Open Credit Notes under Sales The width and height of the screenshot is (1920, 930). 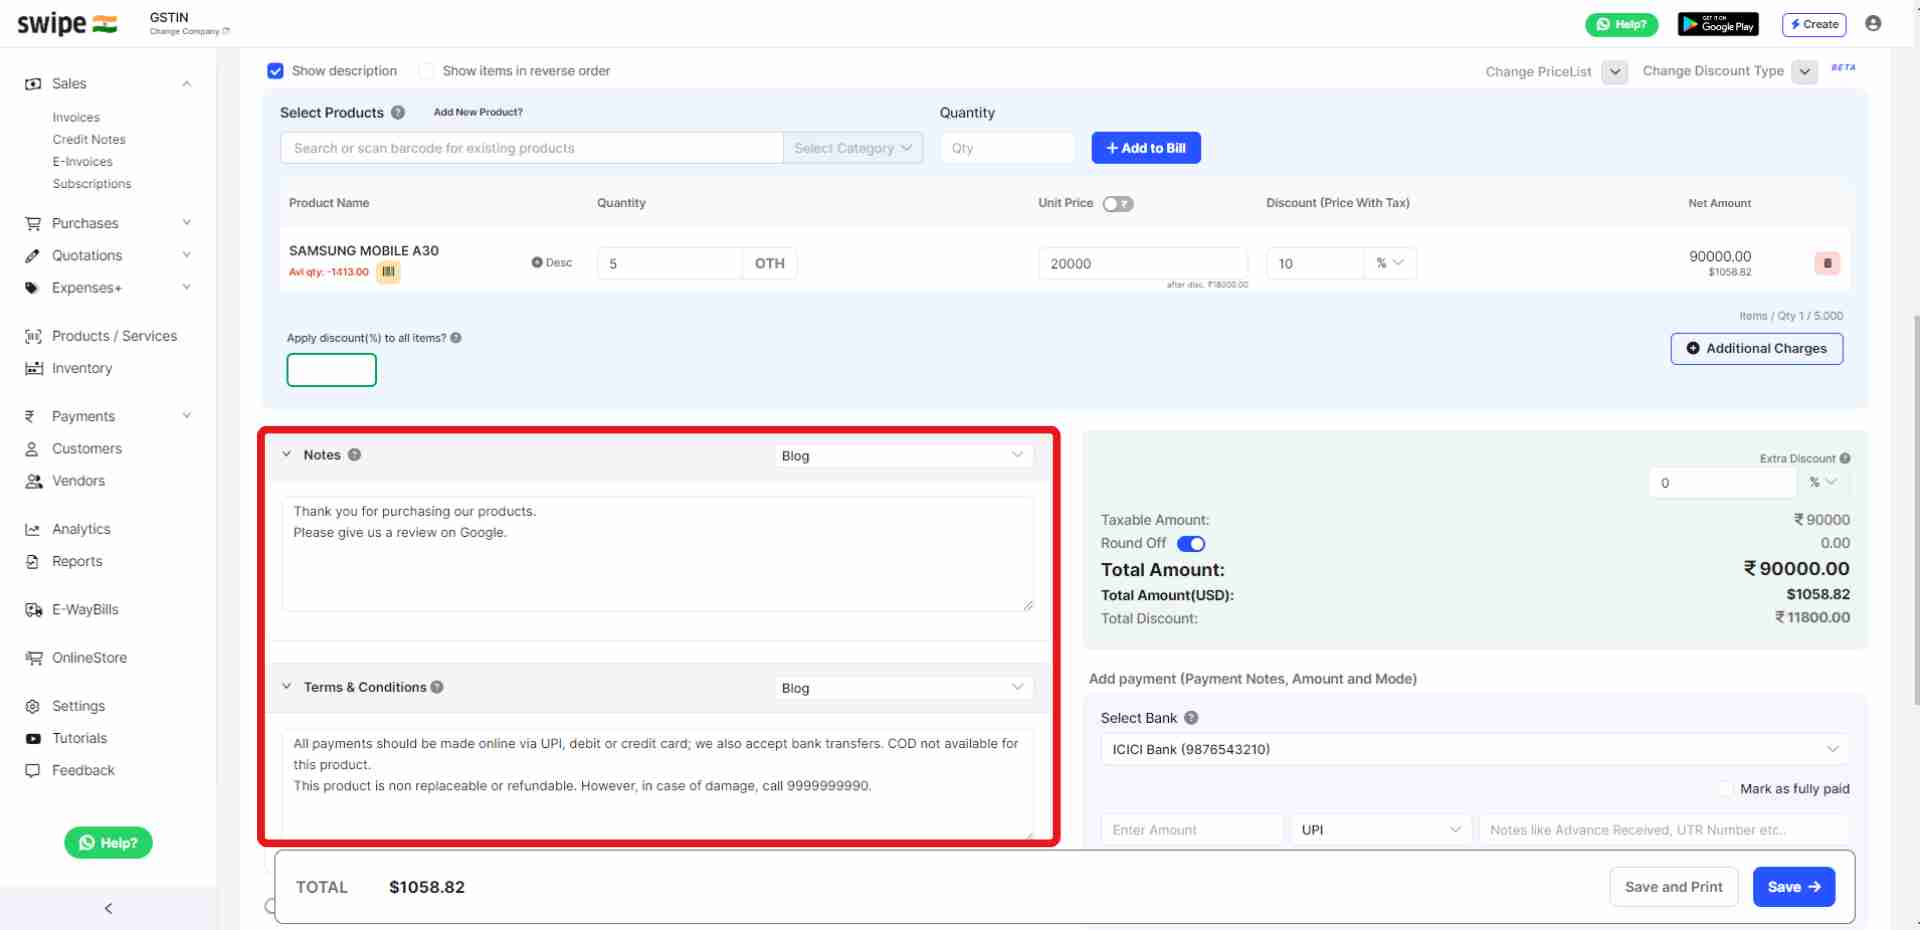click(89, 140)
